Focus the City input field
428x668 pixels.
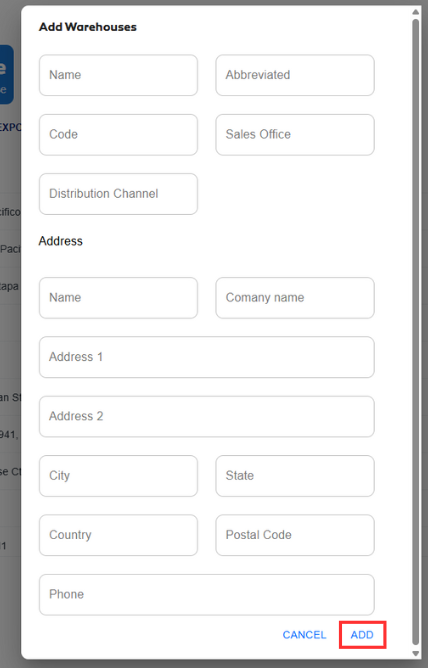[118, 476]
